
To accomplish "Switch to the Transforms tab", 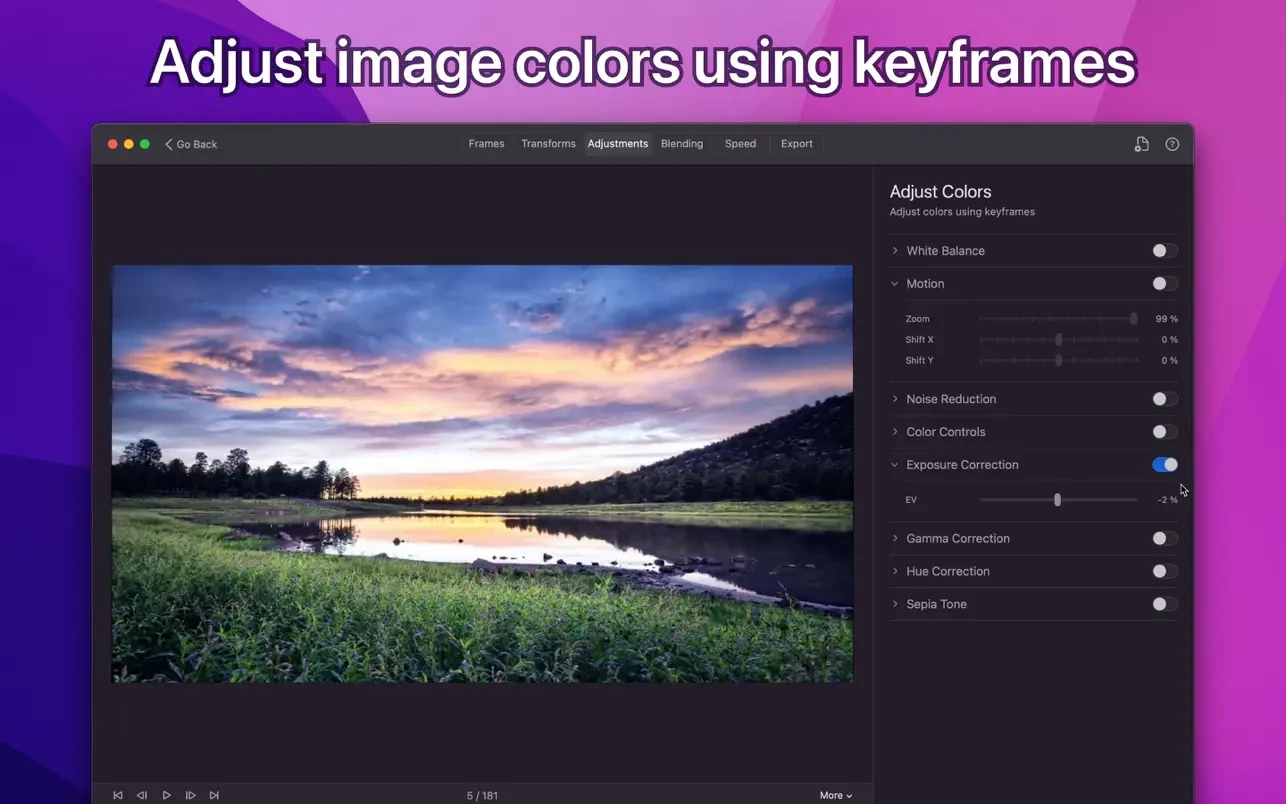I will (548, 144).
